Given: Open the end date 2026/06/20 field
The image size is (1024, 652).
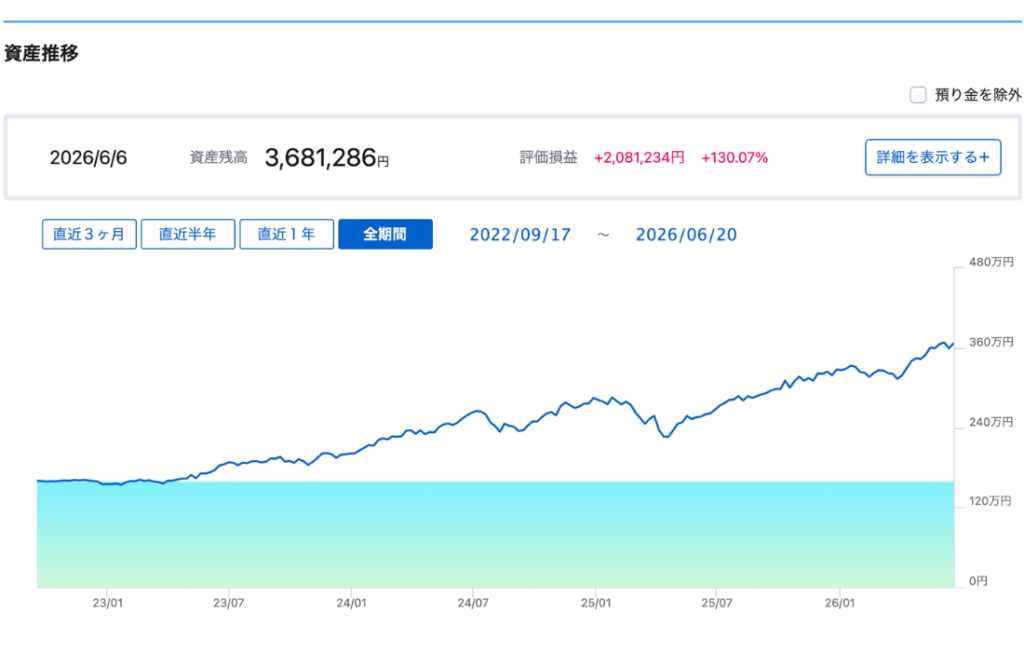Looking at the screenshot, I should pyautogui.click(x=686, y=235).
